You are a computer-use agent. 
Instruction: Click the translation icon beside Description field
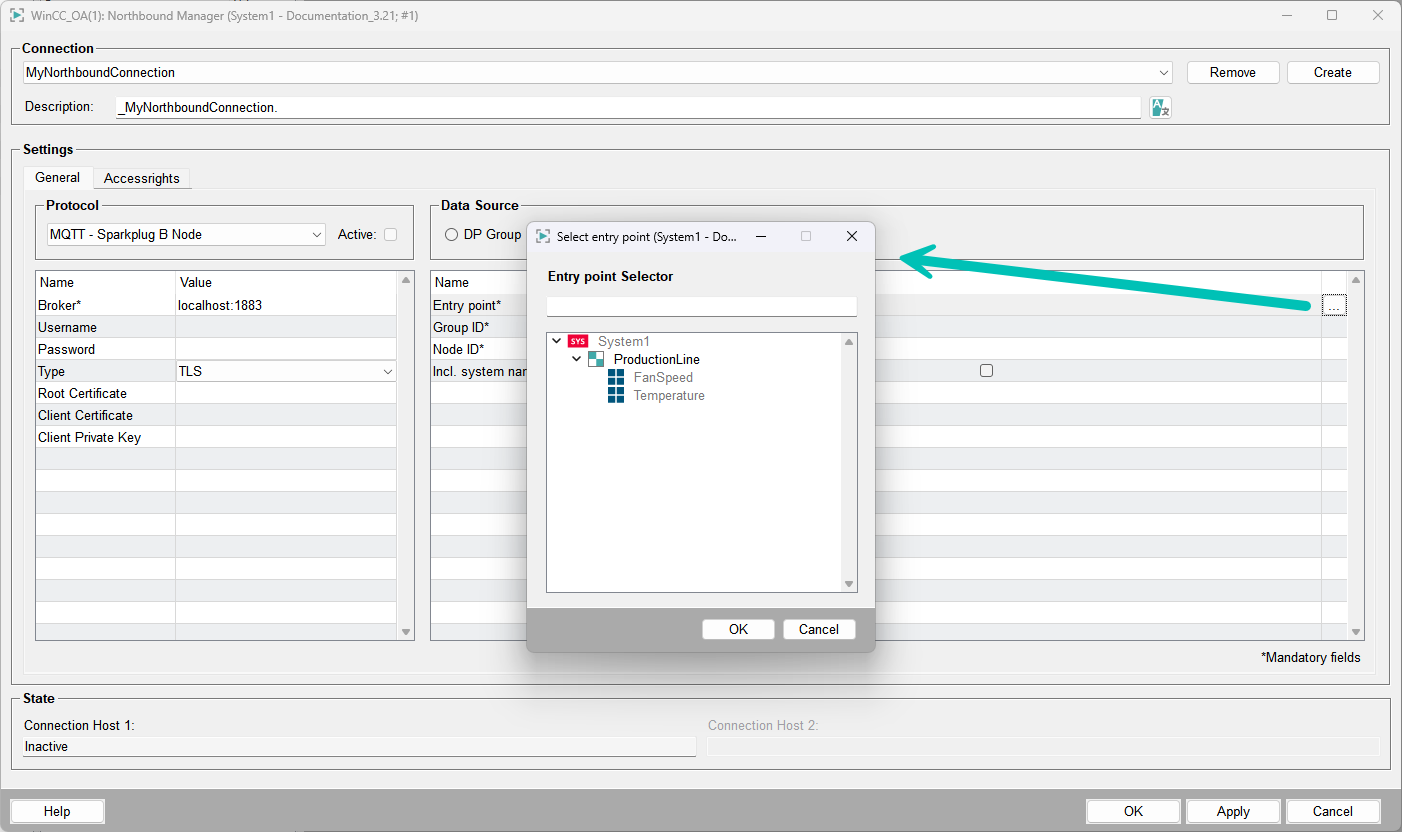point(1160,107)
